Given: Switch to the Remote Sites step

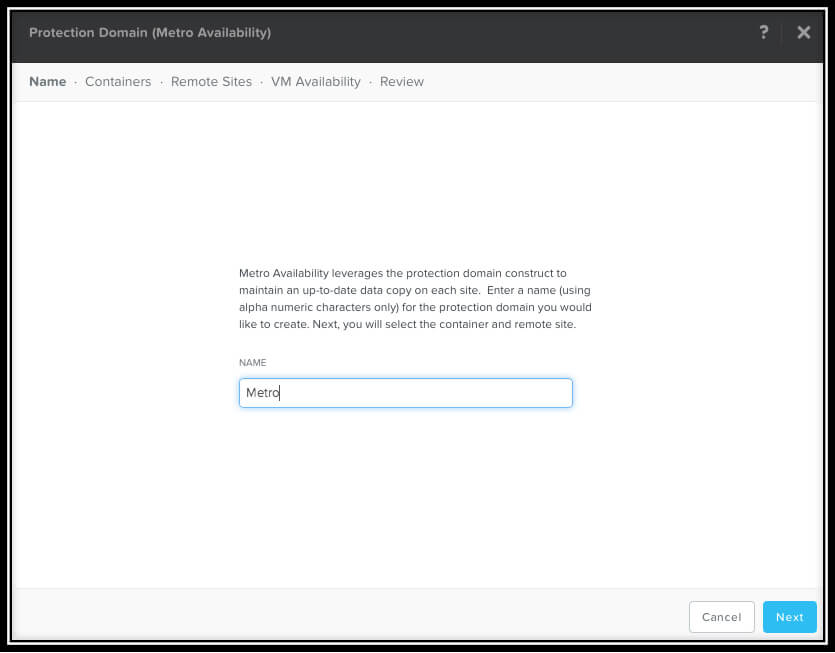Looking at the screenshot, I should click(211, 82).
